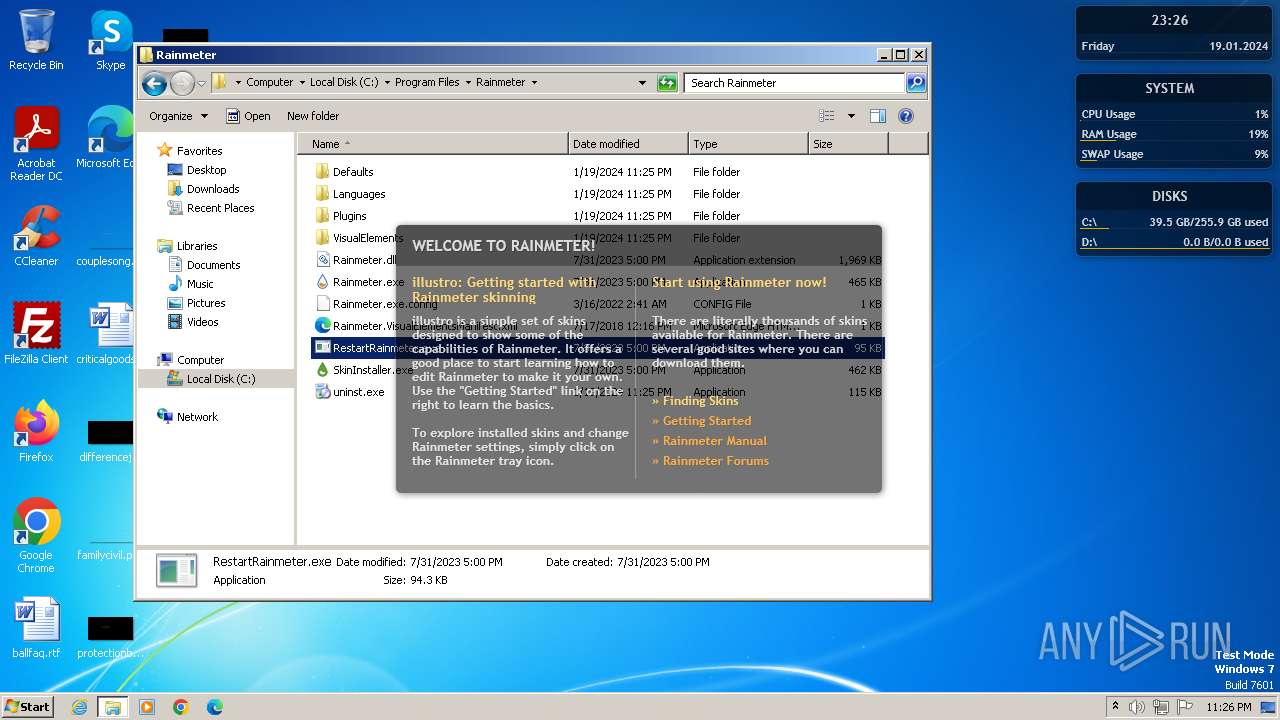
Task: Launch Firefox from the desktop
Action: (x=36, y=431)
